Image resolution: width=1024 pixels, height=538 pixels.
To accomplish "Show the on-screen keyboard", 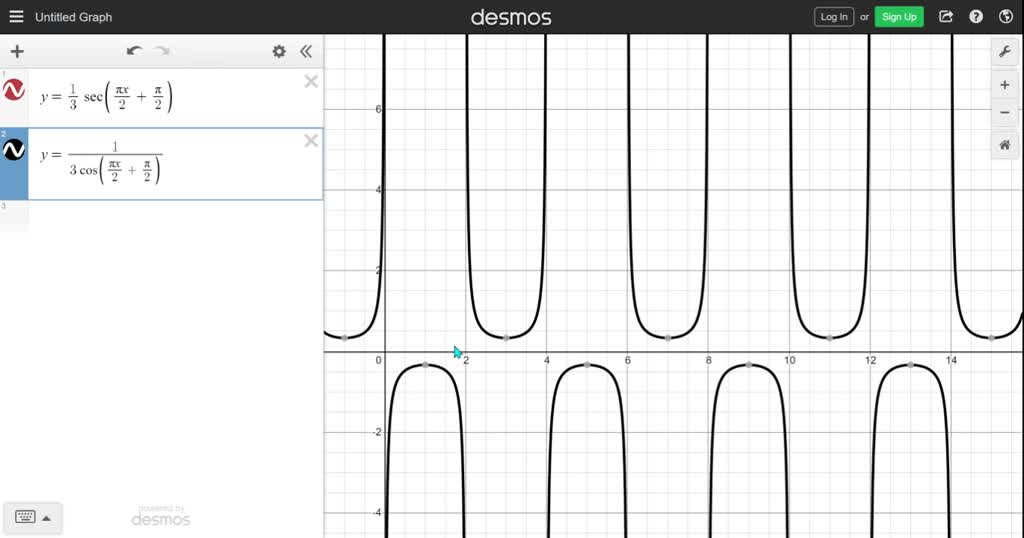I will pos(25,518).
